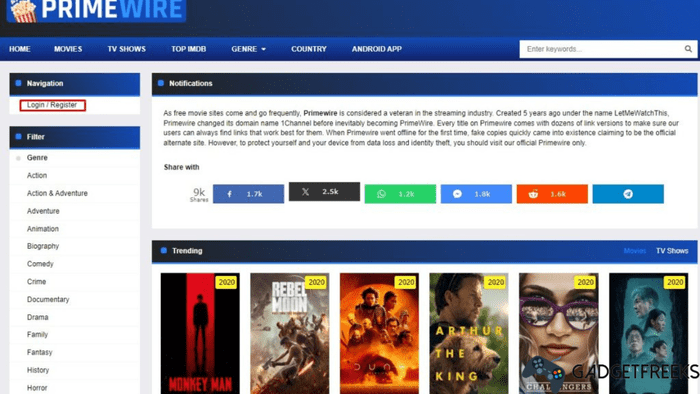
Task: Switch Trending to TV Shows tab
Action: (x=672, y=251)
